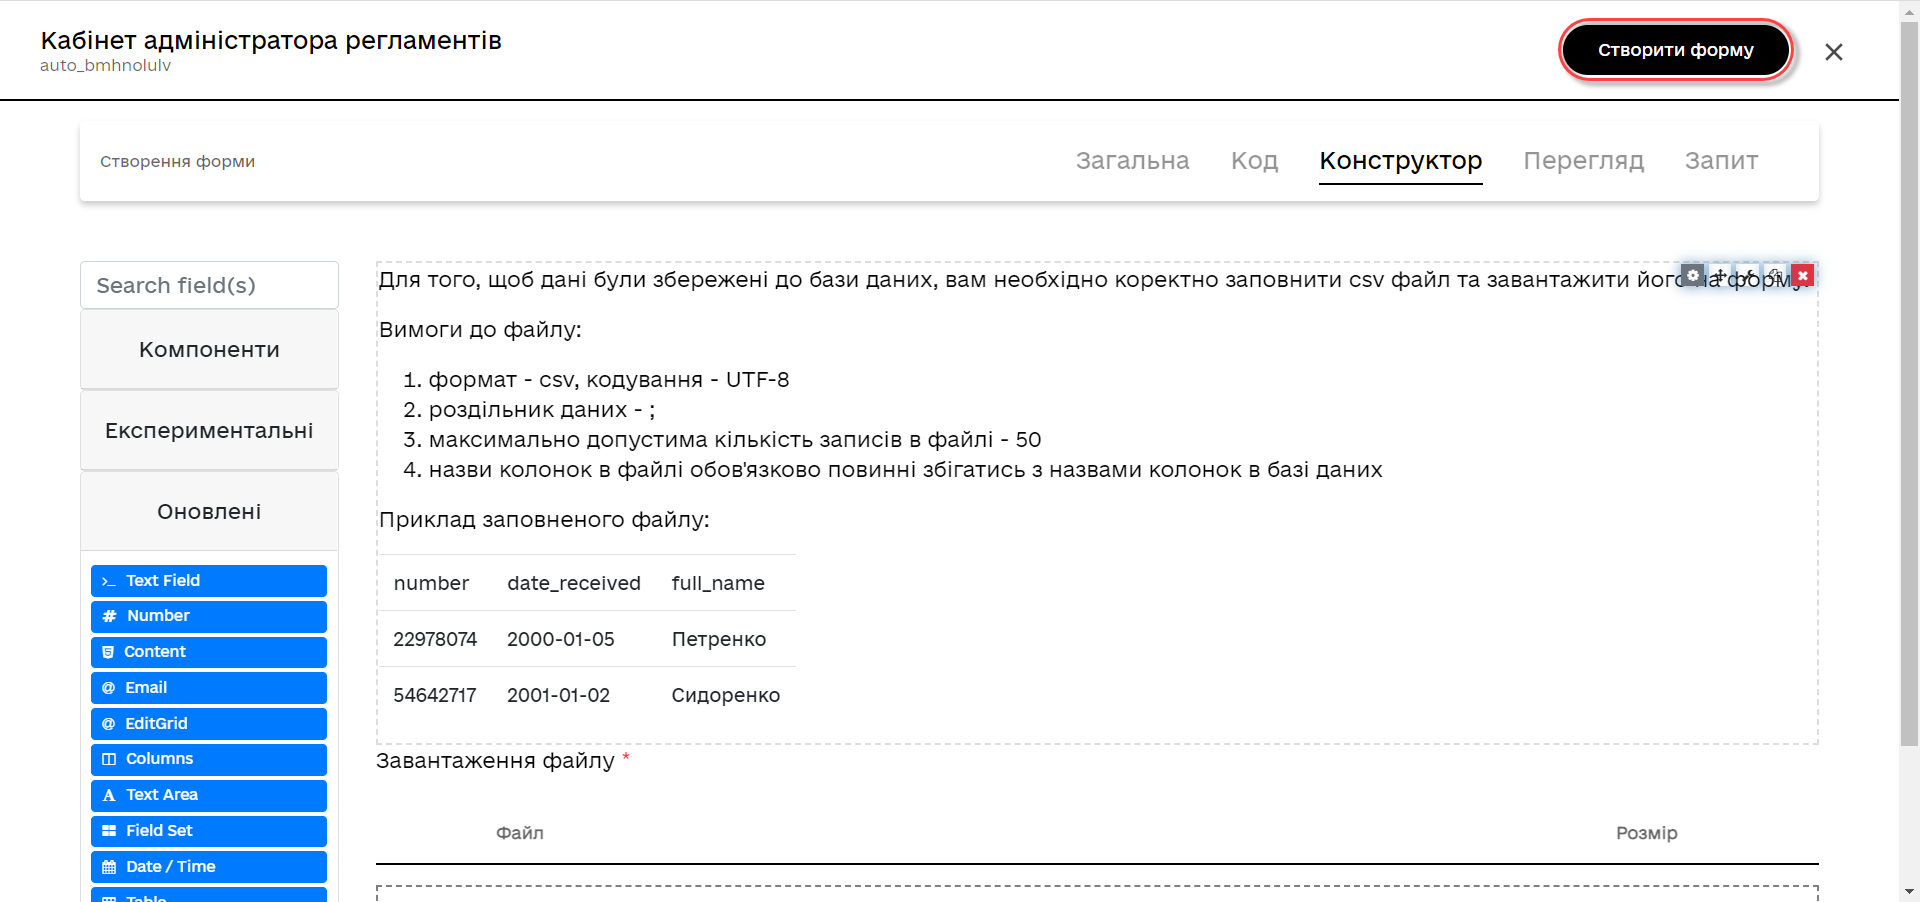The height and width of the screenshot is (902, 1920).
Task: Click the Файл column header
Action: point(520,833)
